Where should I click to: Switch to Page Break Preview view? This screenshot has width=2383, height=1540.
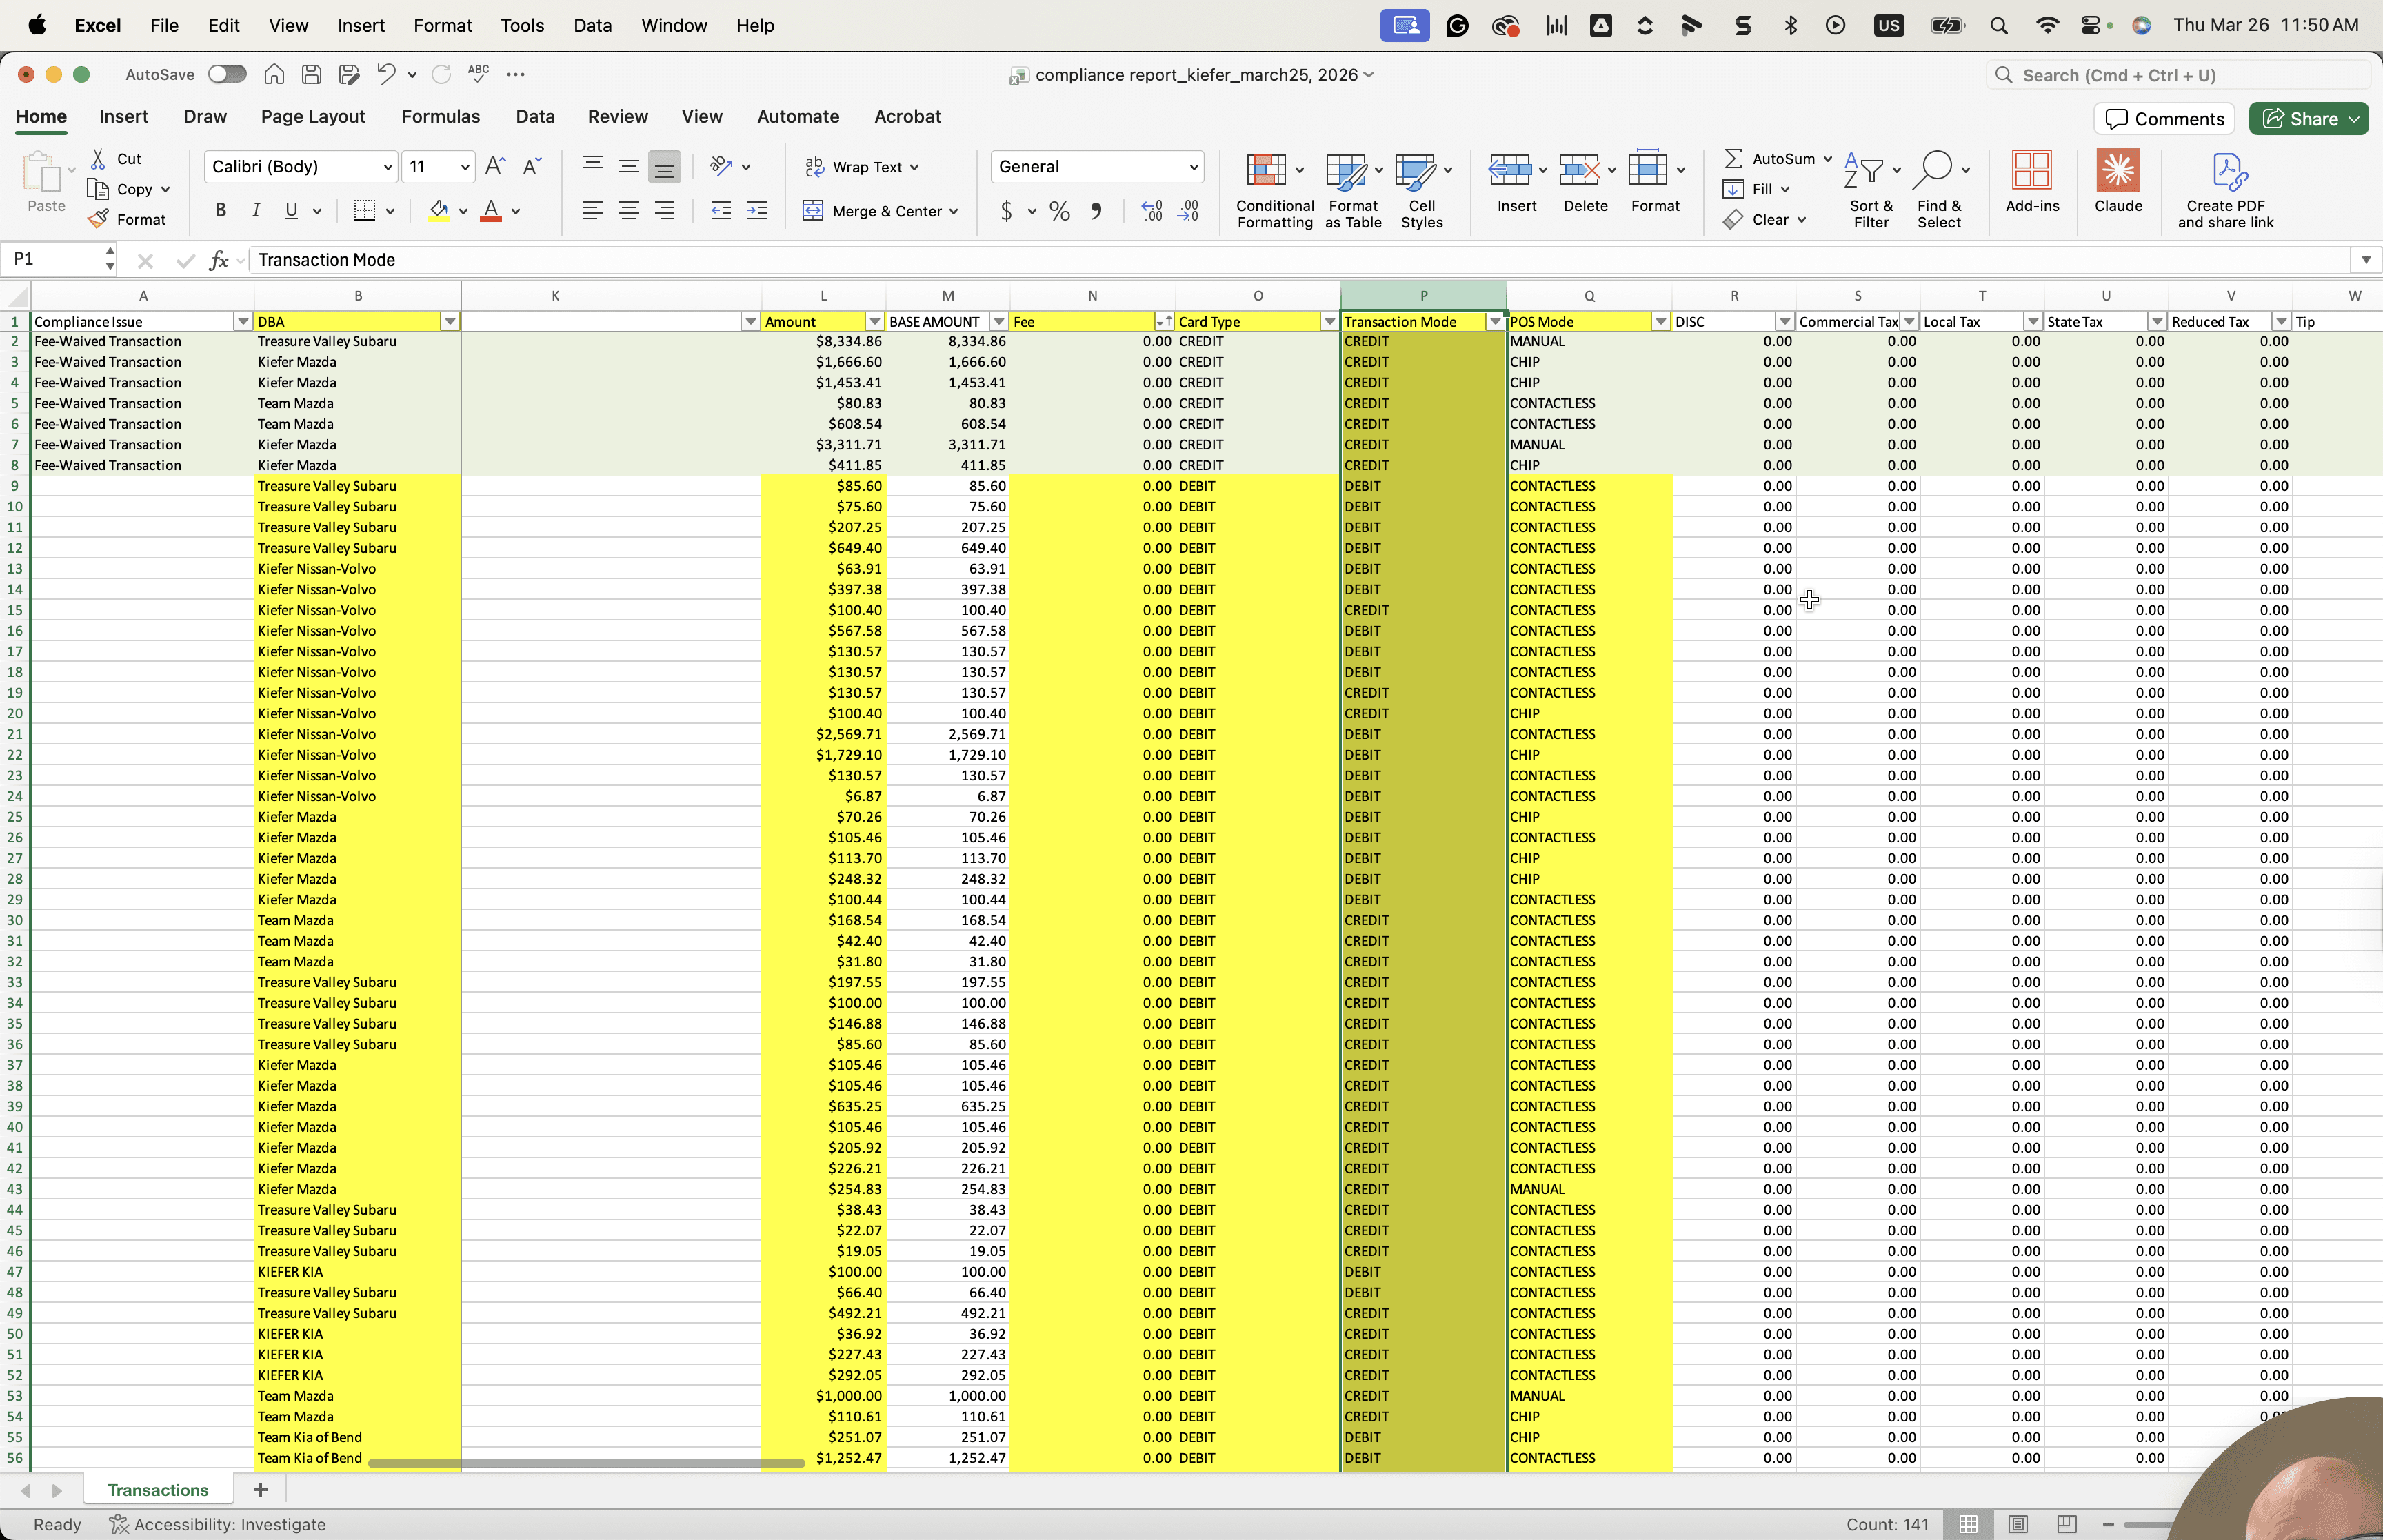coord(2067,1524)
